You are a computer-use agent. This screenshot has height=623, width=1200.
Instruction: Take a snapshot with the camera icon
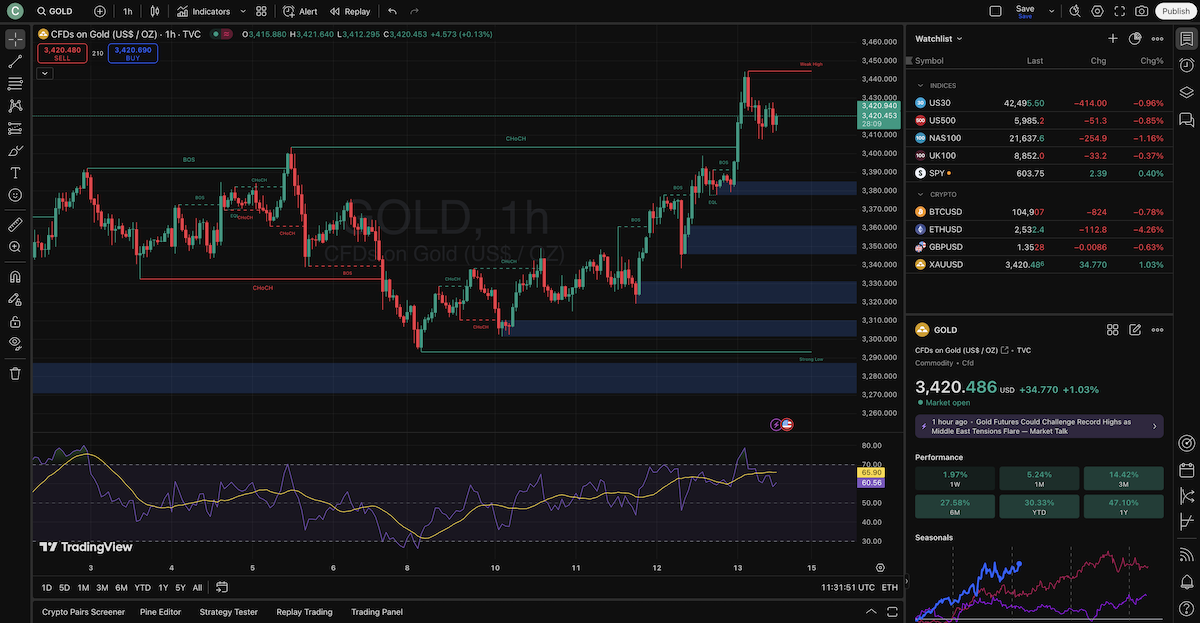pyautogui.click(x=1141, y=11)
